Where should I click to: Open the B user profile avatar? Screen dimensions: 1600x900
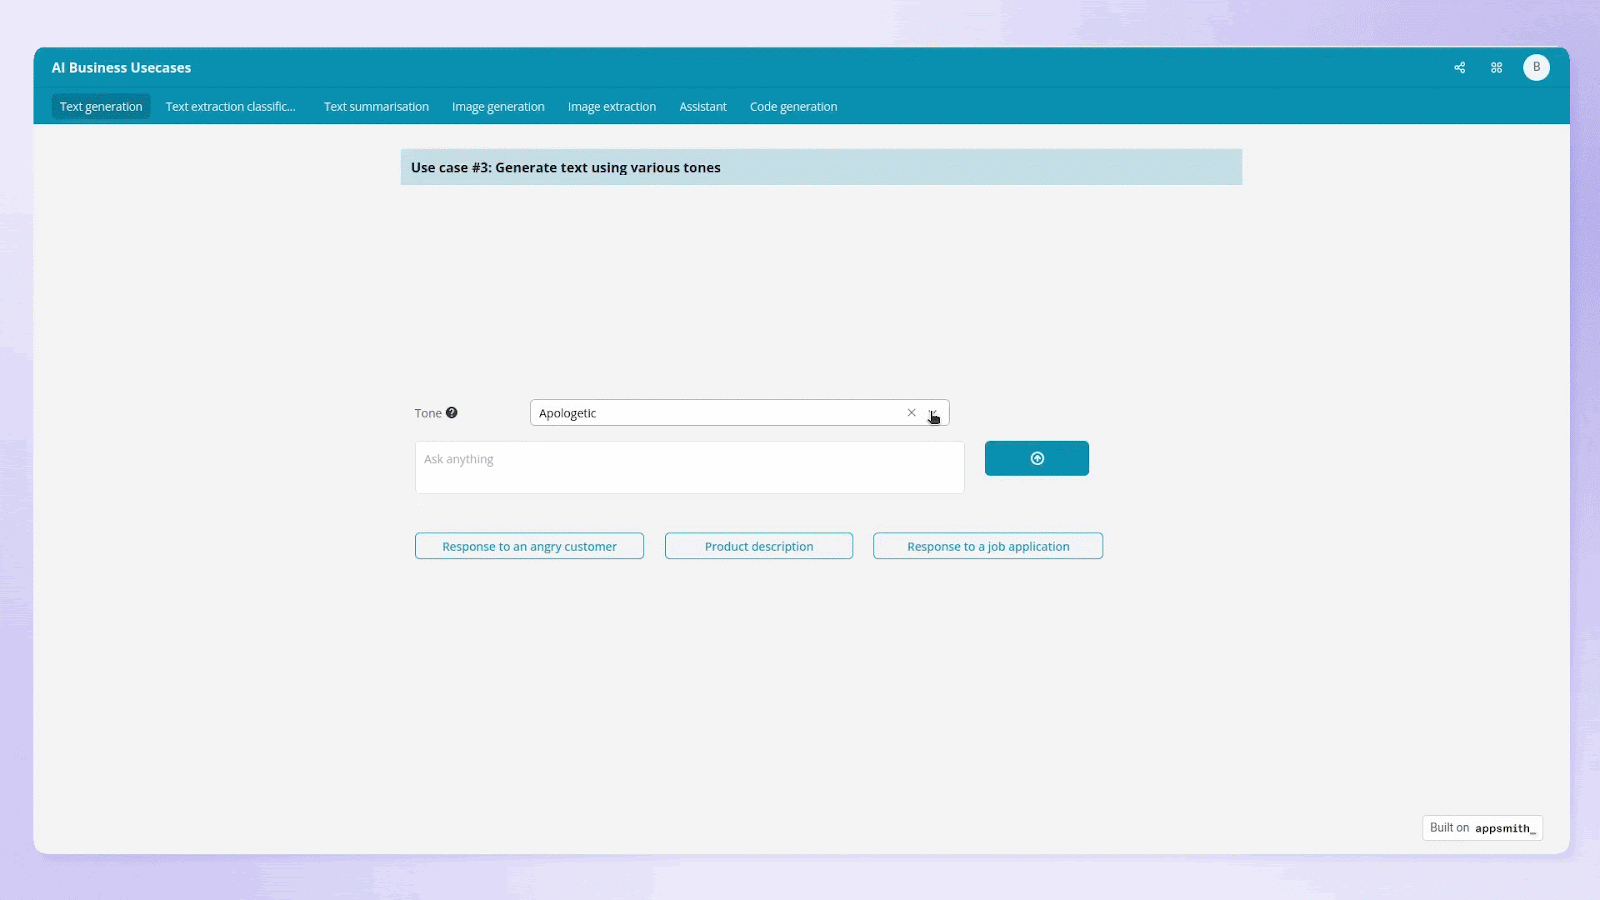coord(1536,67)
